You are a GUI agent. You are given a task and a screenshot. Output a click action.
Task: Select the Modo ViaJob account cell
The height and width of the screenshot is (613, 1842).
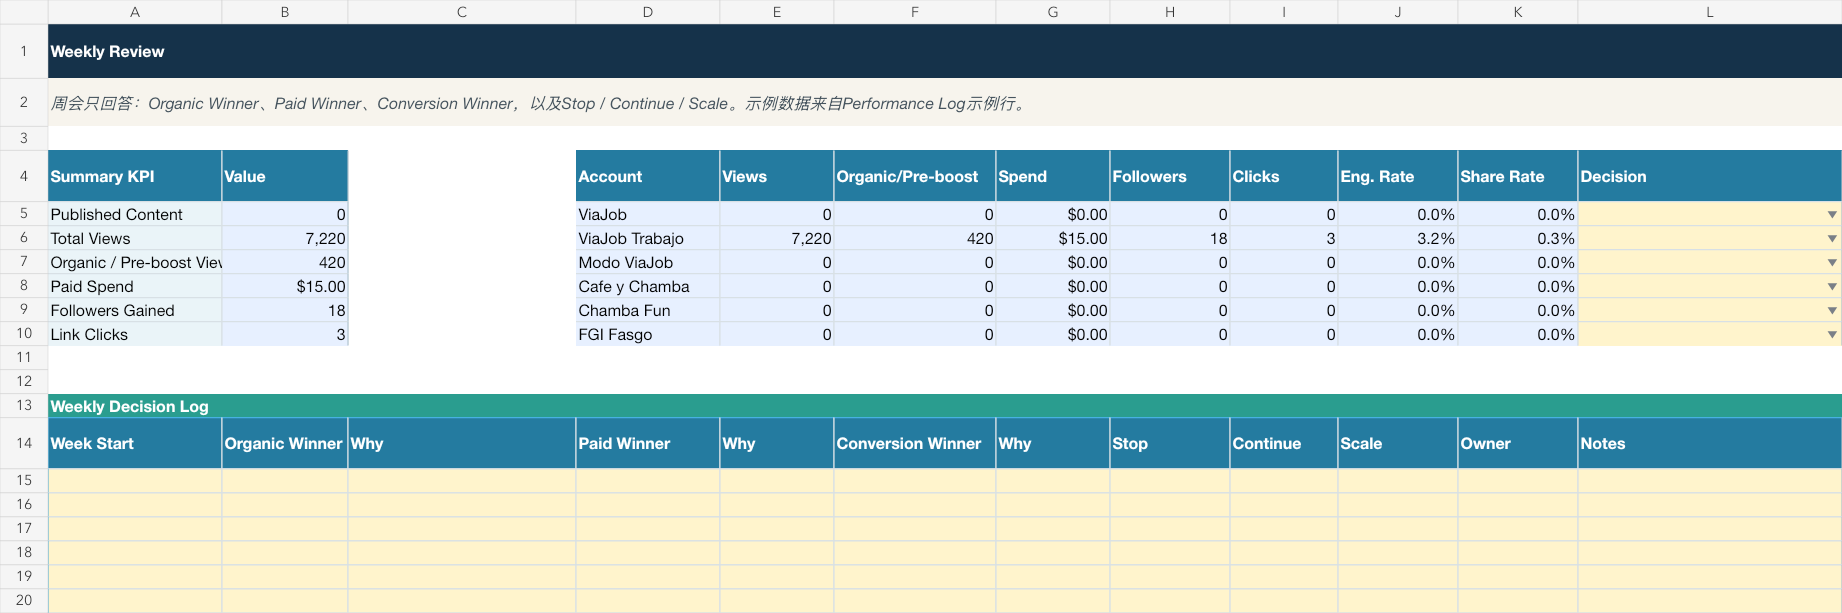(x=648, y=262)
